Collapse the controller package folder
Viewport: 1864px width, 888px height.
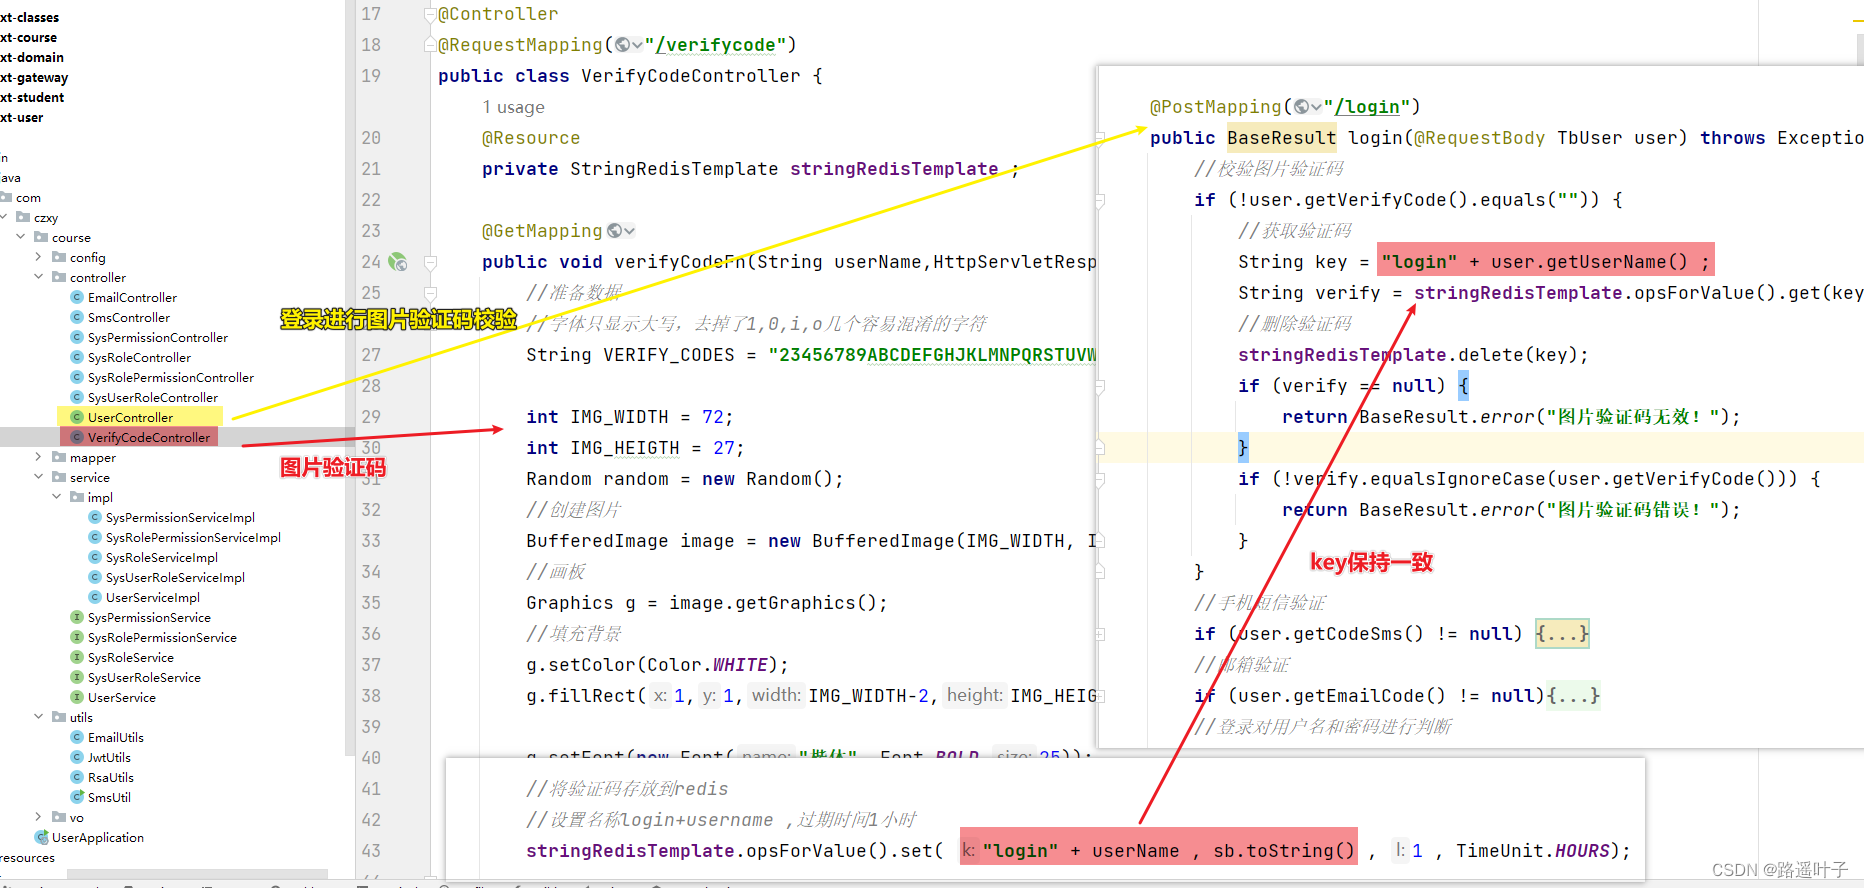(39, 277)
